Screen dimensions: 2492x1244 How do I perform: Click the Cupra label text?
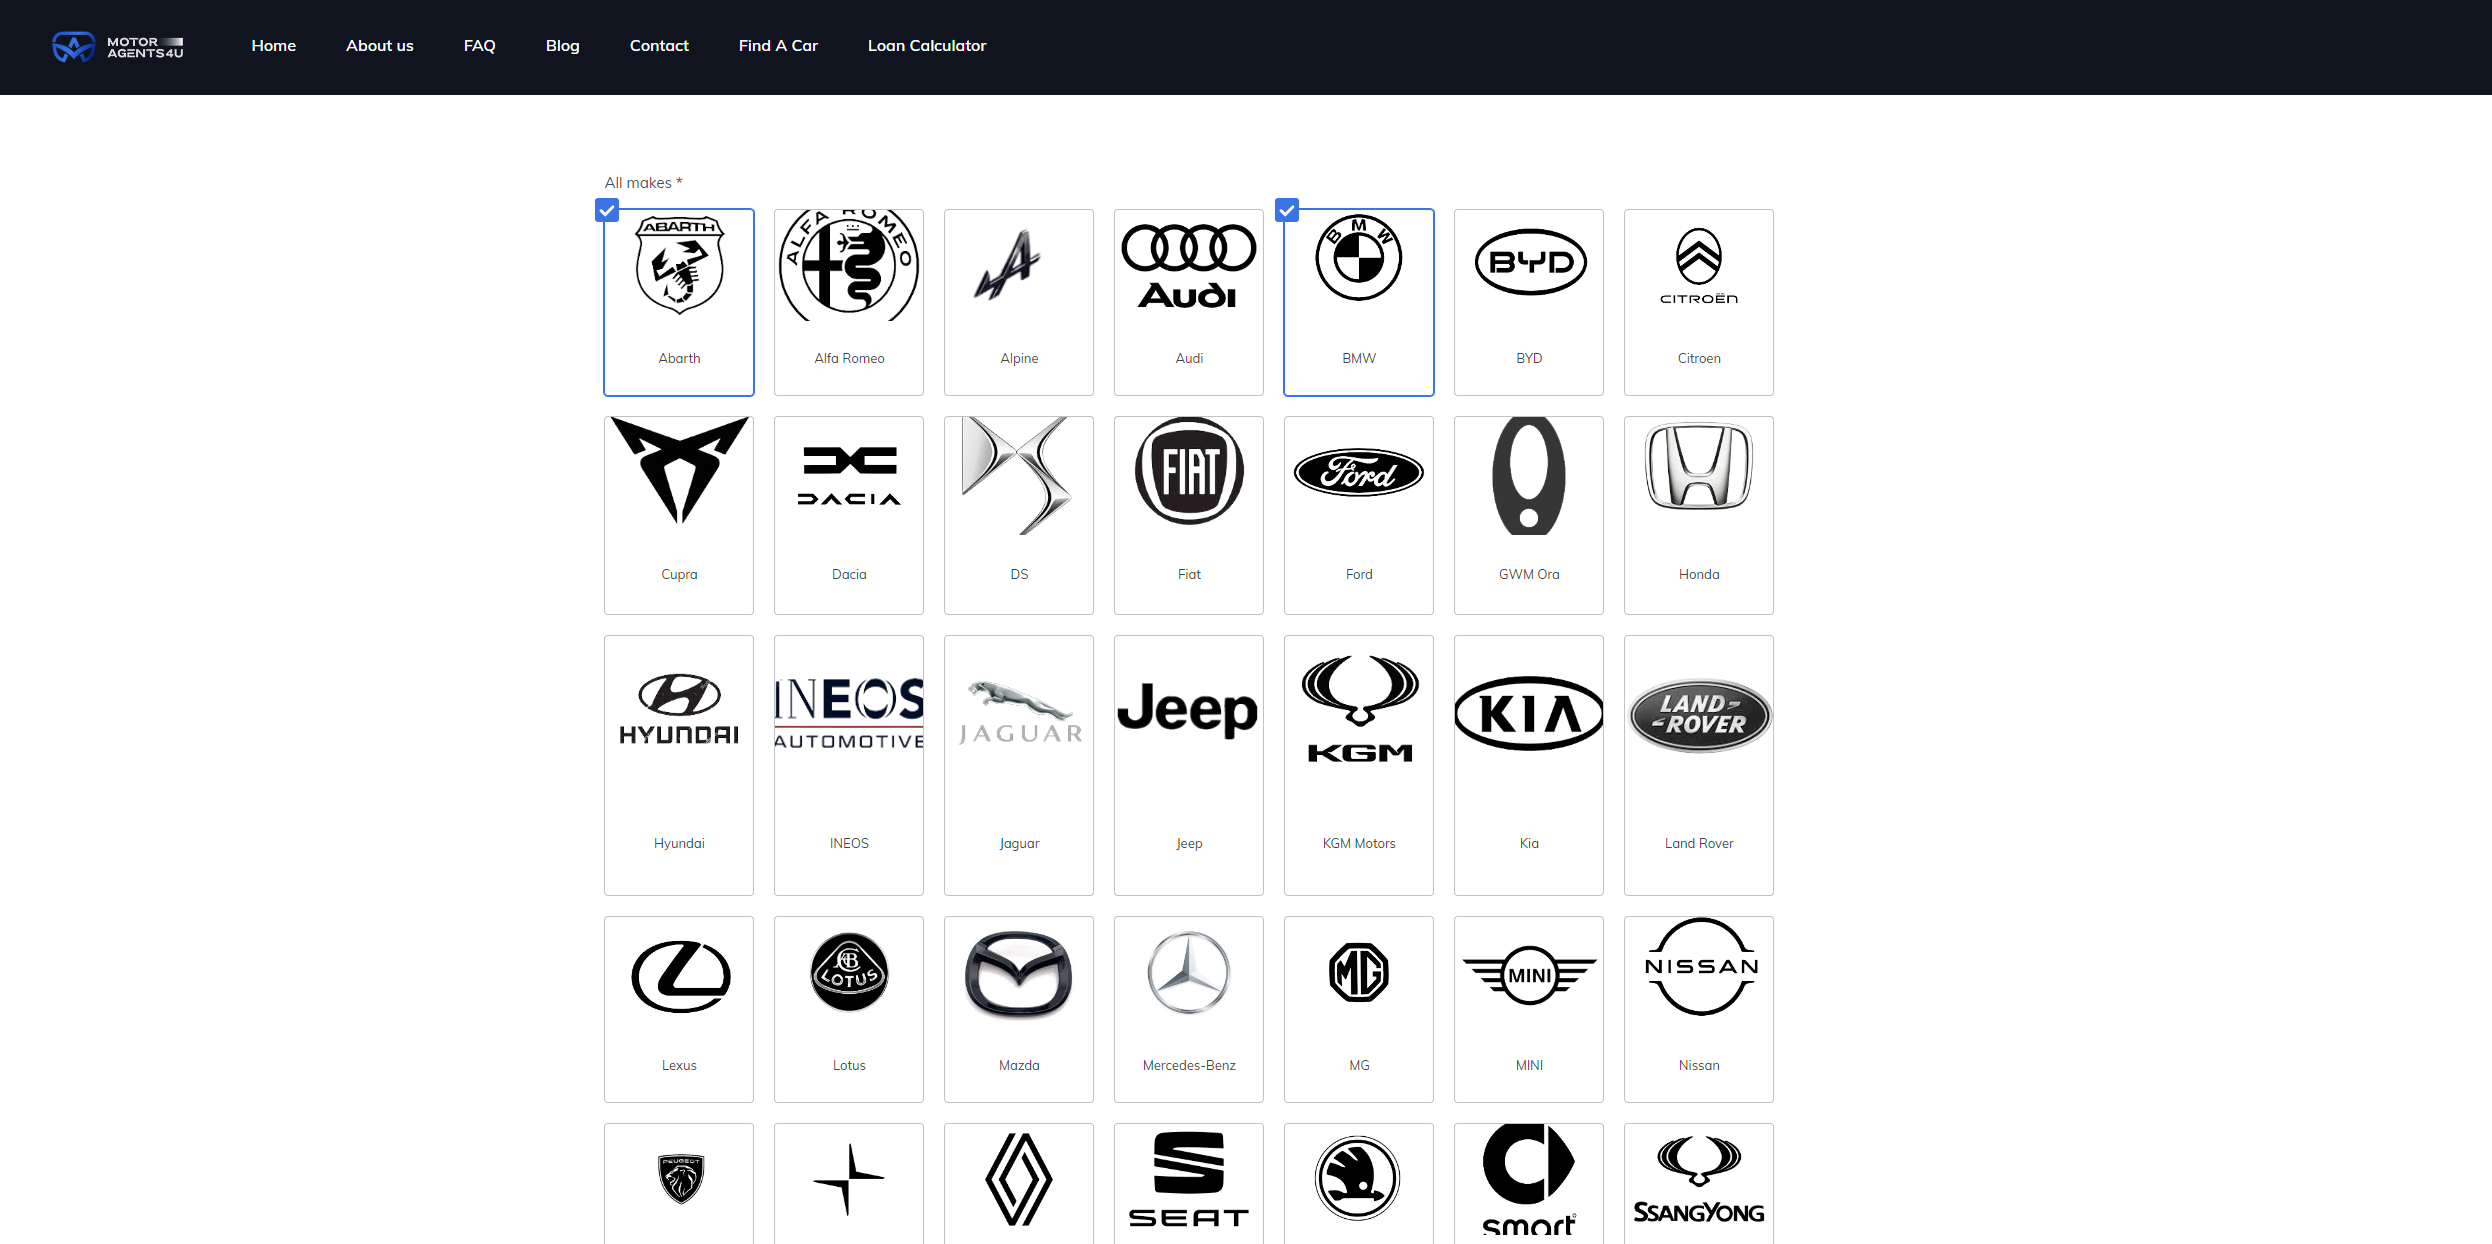pos(679,574)
